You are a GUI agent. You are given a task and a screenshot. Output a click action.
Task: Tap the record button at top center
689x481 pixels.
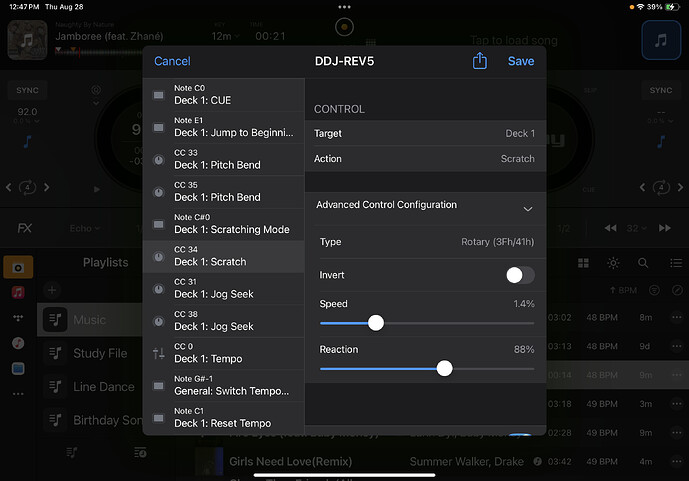point(344,27)
